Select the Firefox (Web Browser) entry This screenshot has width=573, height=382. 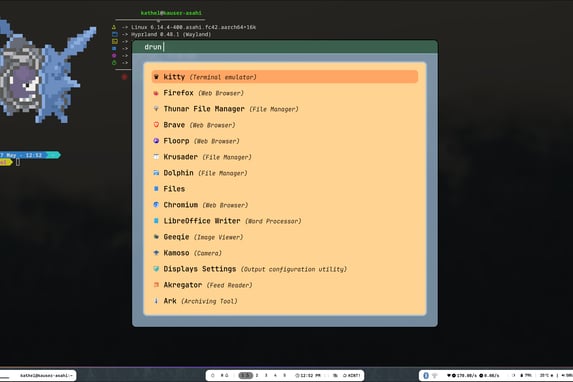pyautogui.click(x=285, y=93)
